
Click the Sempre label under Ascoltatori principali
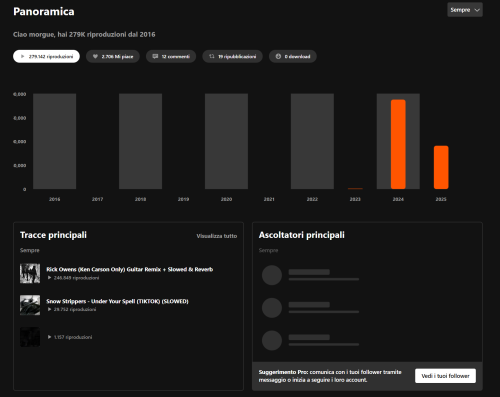(268, 250)
